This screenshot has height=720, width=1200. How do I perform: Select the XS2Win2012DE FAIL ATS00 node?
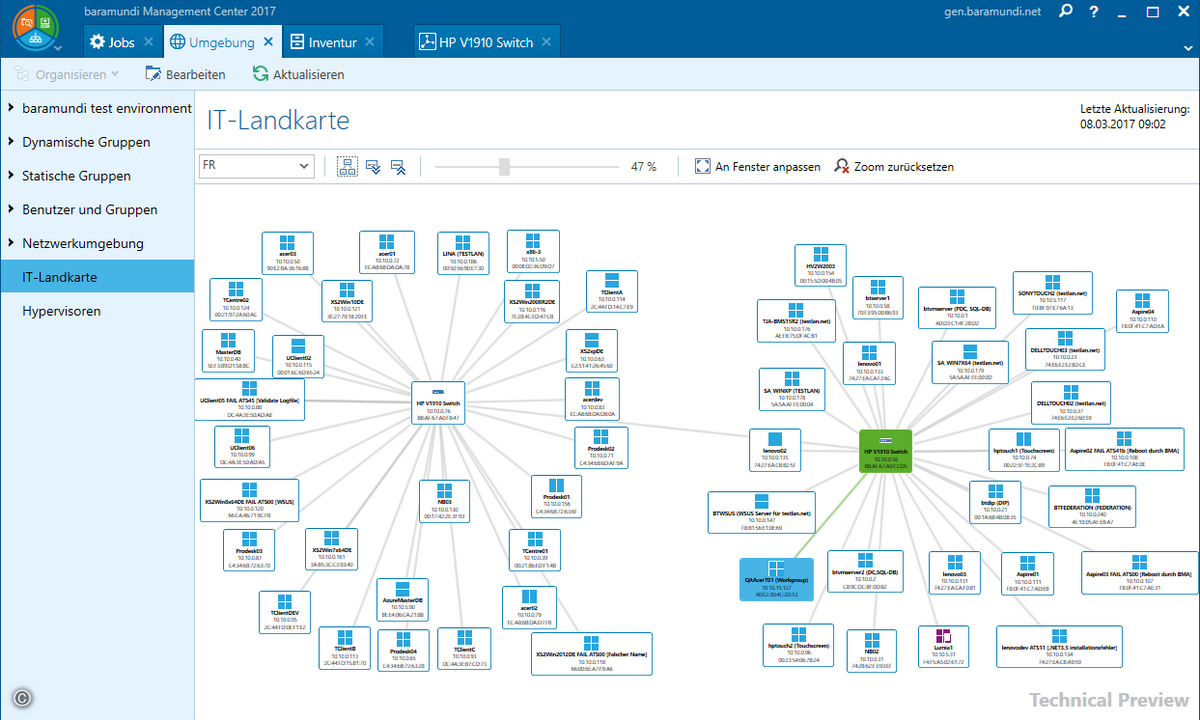coord(591,653)
